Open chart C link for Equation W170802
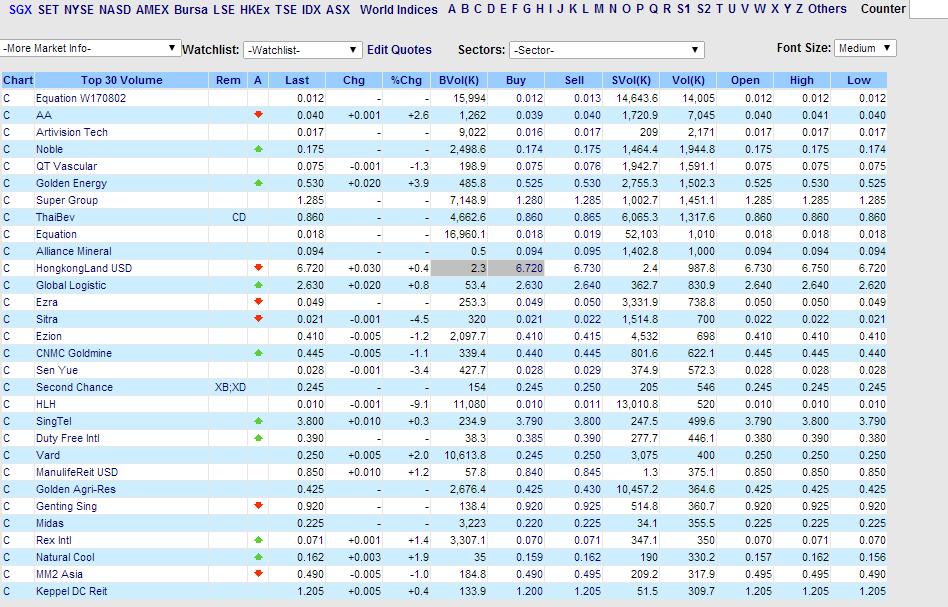Viewport: 948px width, 607px height. click(x=7, y=98)
